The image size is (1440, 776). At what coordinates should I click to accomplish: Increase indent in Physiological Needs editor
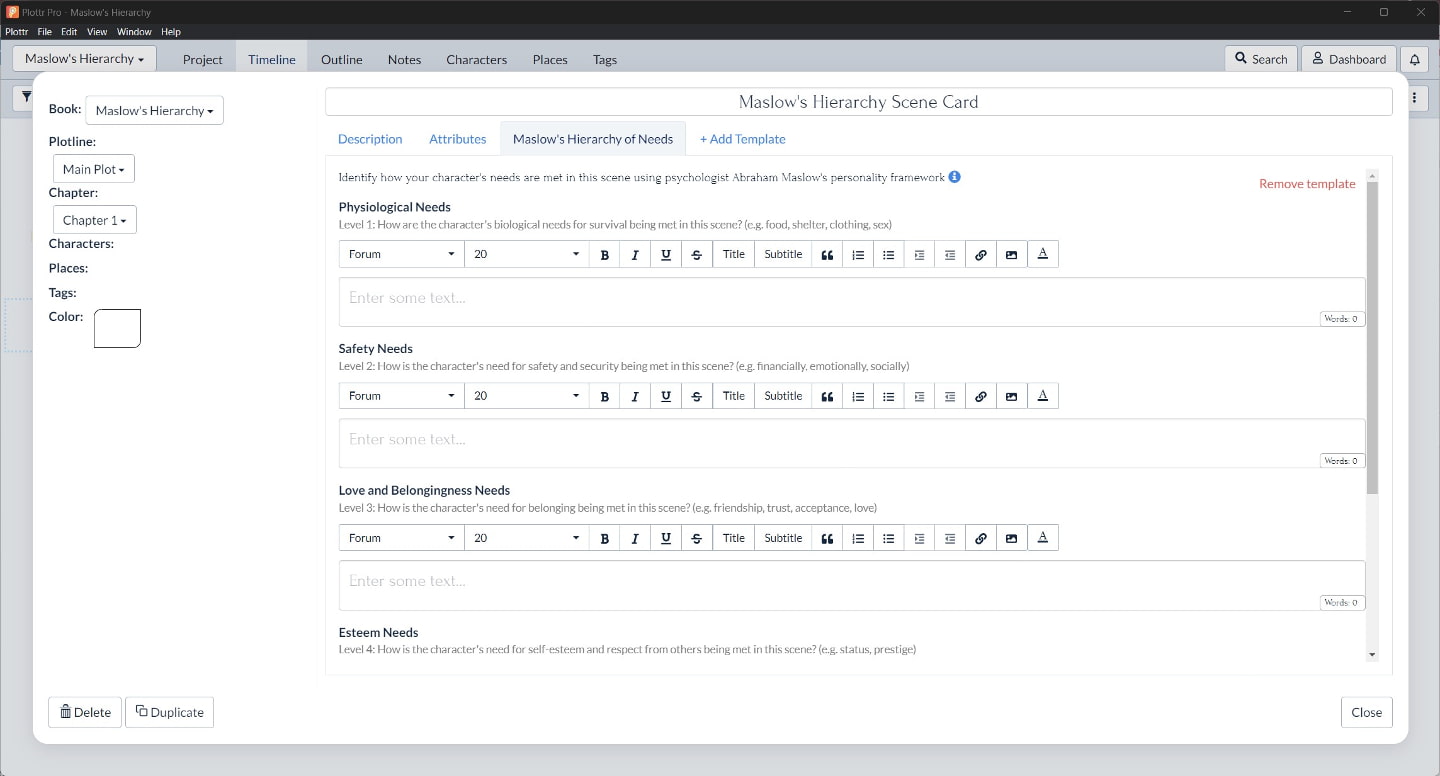(919, 254)
